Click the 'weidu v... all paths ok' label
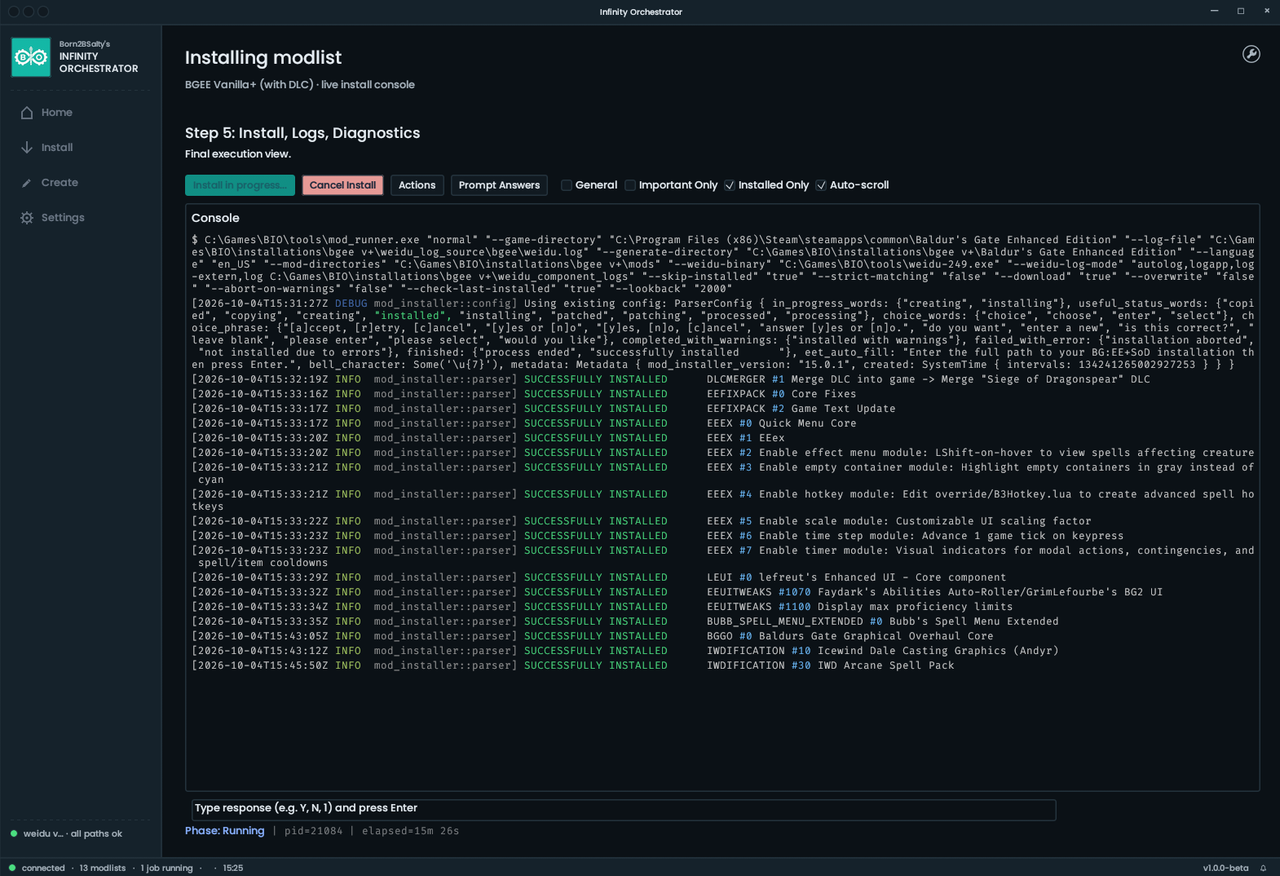1280x876 pixels. click(x=73, y=834)
